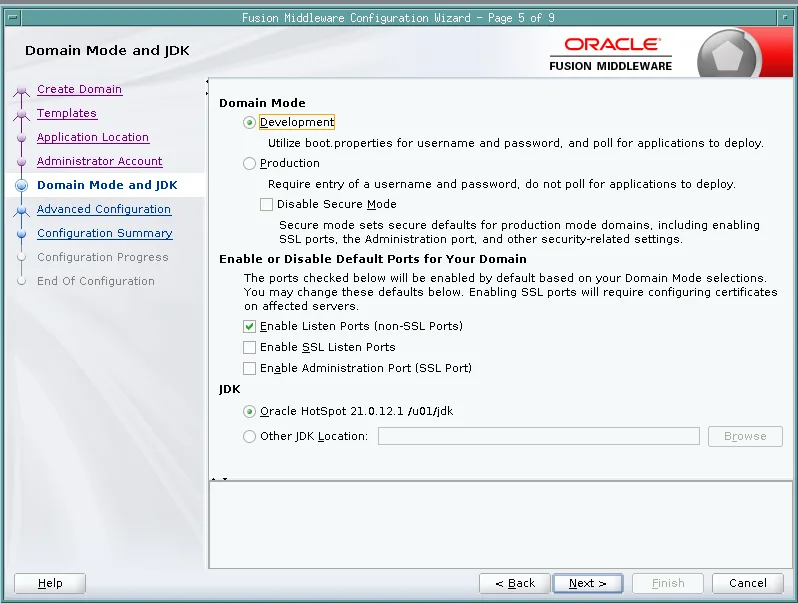This screenshot has width=798, height=603.
Task: Open the window menu icon in title bar
Action: pos(13,18)
